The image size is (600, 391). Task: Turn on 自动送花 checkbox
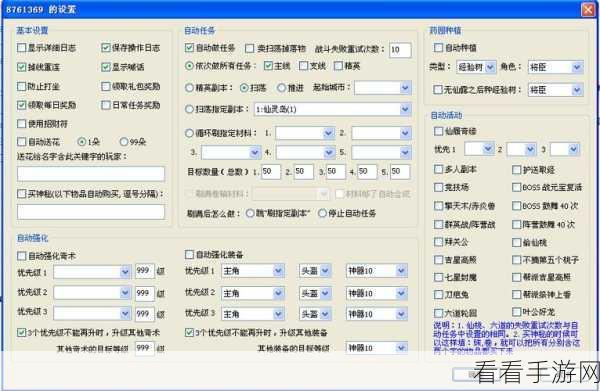click(x=22, y=142)
